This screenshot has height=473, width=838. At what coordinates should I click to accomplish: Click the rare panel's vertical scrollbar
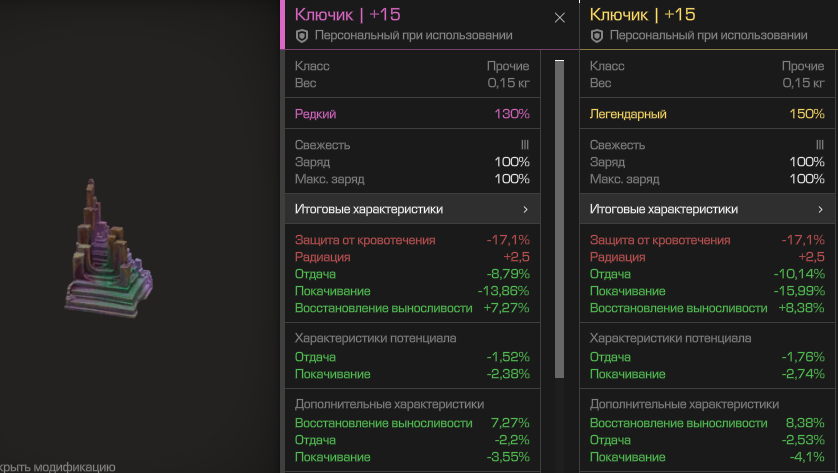[x=560, y=219]
